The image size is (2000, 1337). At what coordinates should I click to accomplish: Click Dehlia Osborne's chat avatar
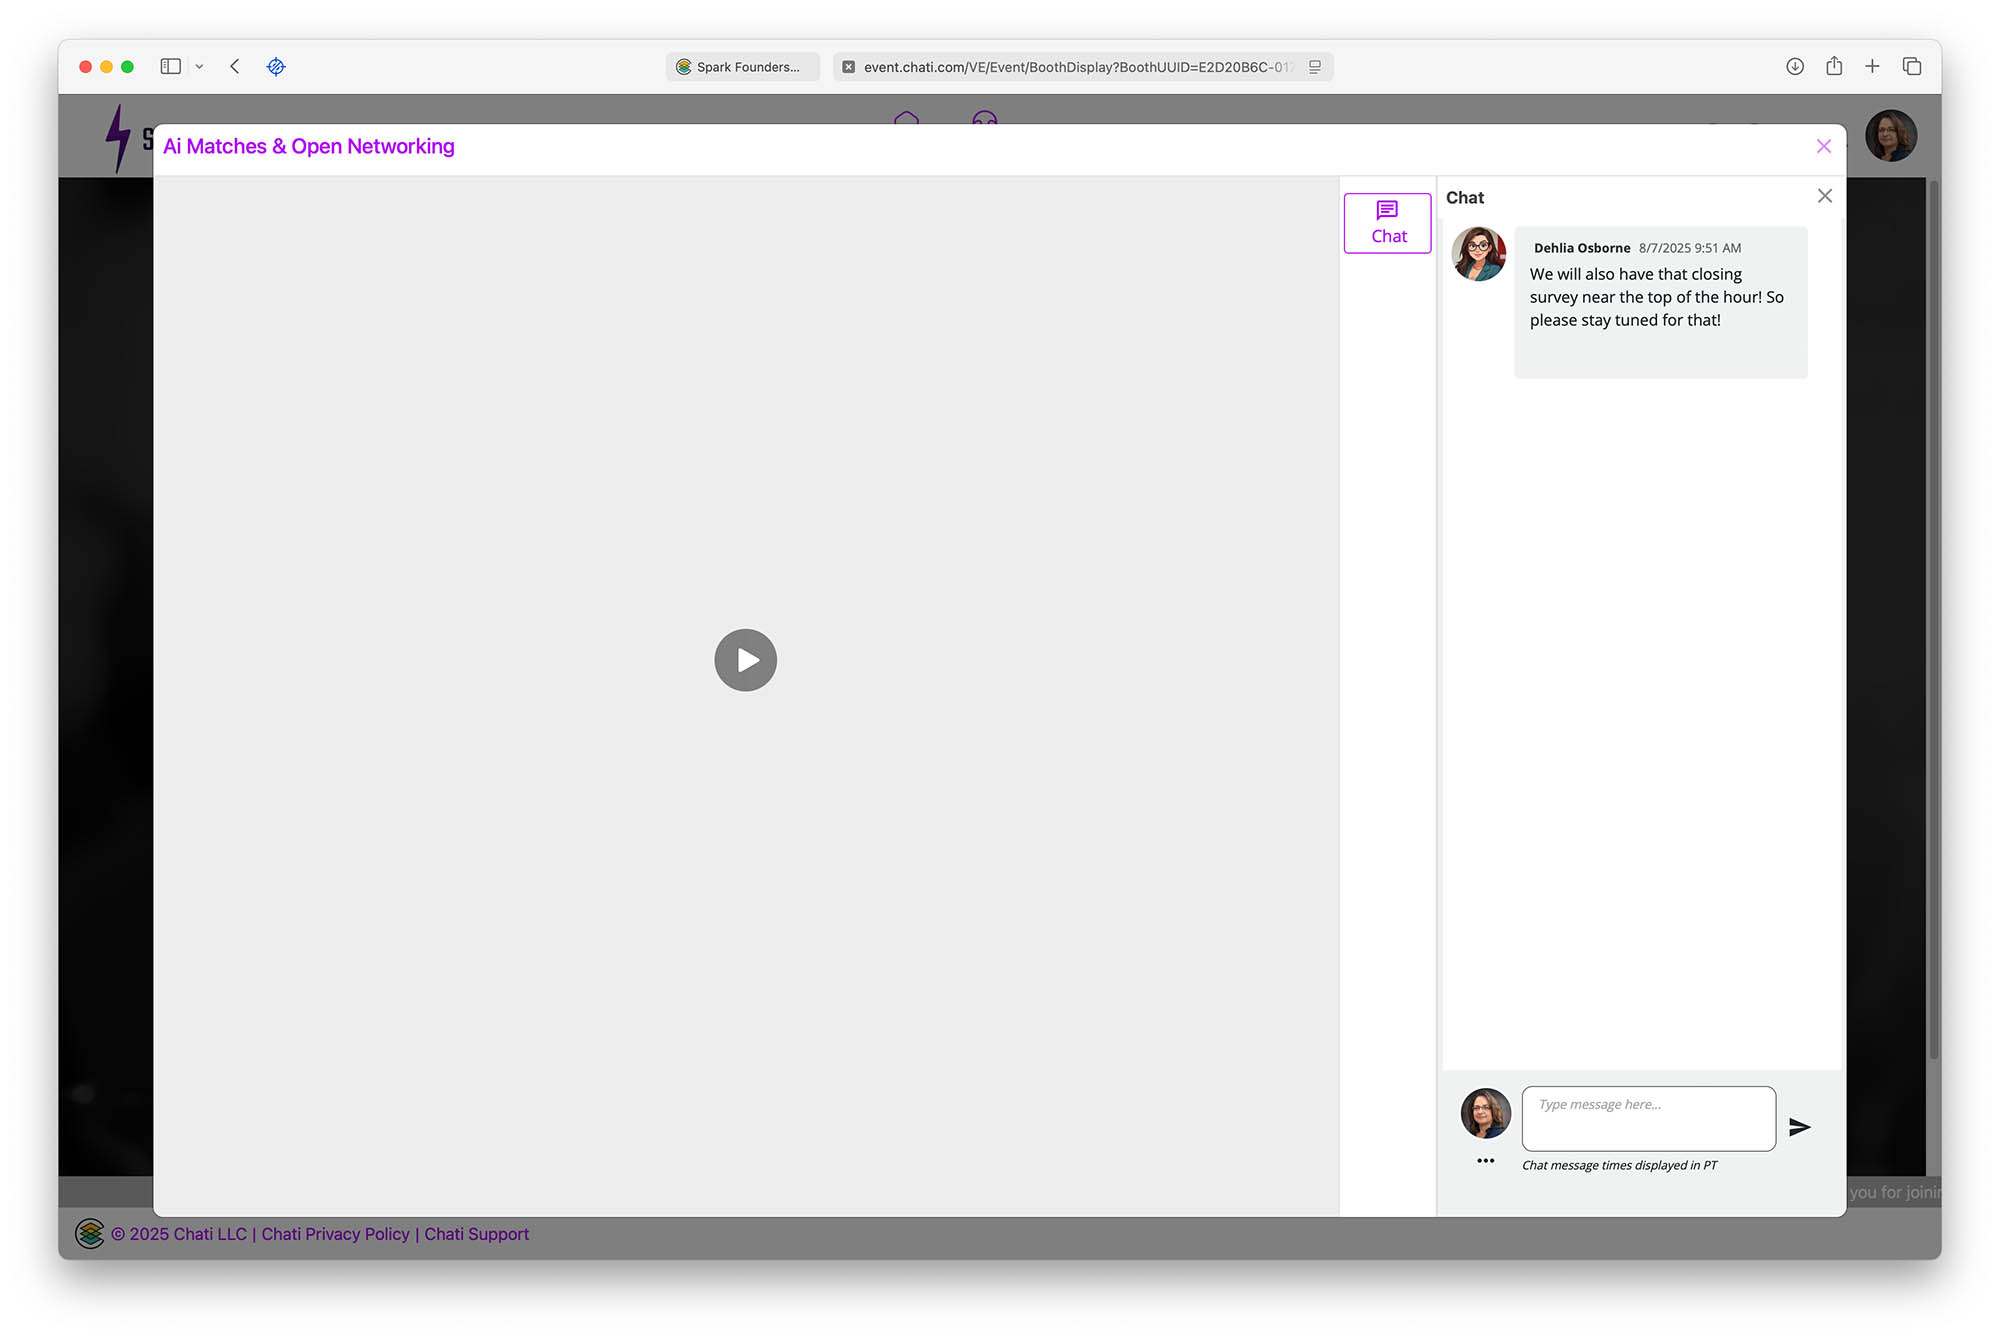point(1479,254)
